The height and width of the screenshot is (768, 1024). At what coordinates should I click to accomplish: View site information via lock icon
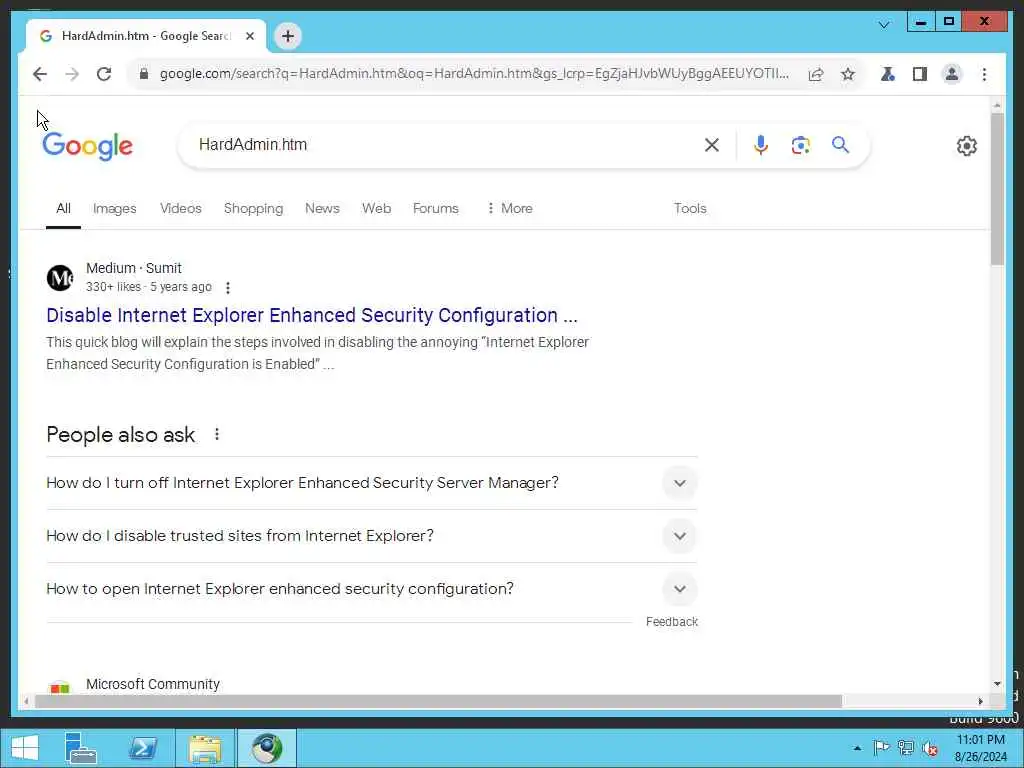(144, 74)
